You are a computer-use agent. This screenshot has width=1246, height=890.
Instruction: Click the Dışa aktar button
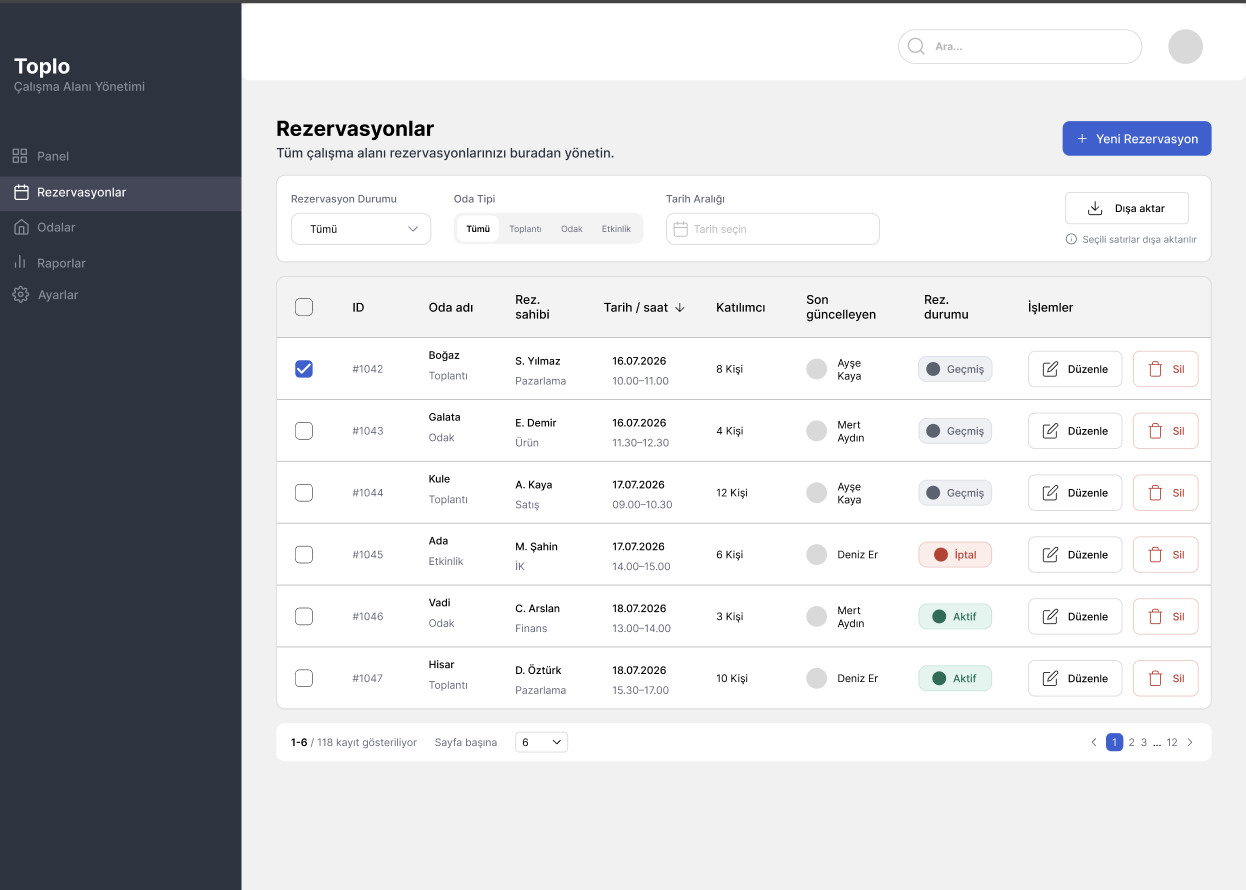click(x=1127, y=208)
